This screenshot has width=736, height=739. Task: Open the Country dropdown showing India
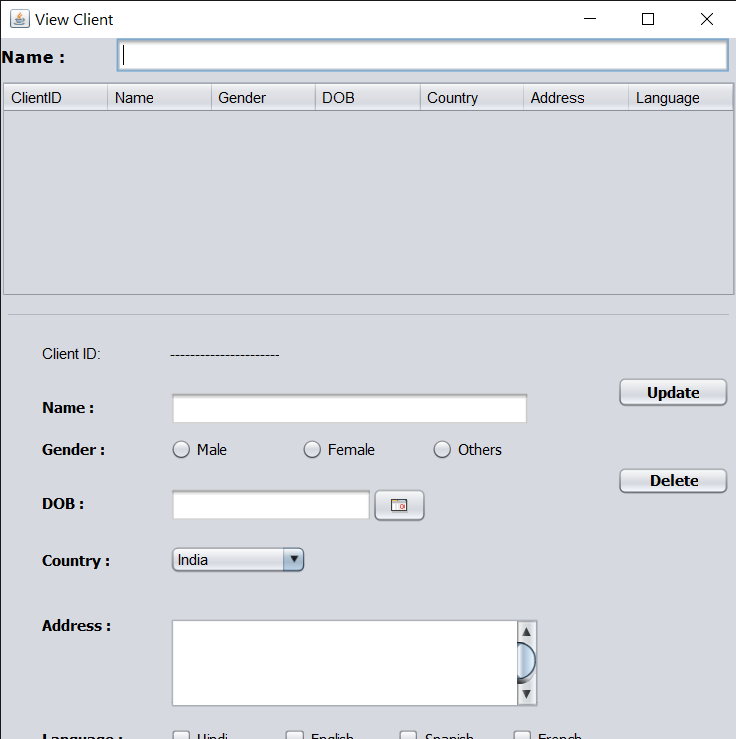click(238, 560)
